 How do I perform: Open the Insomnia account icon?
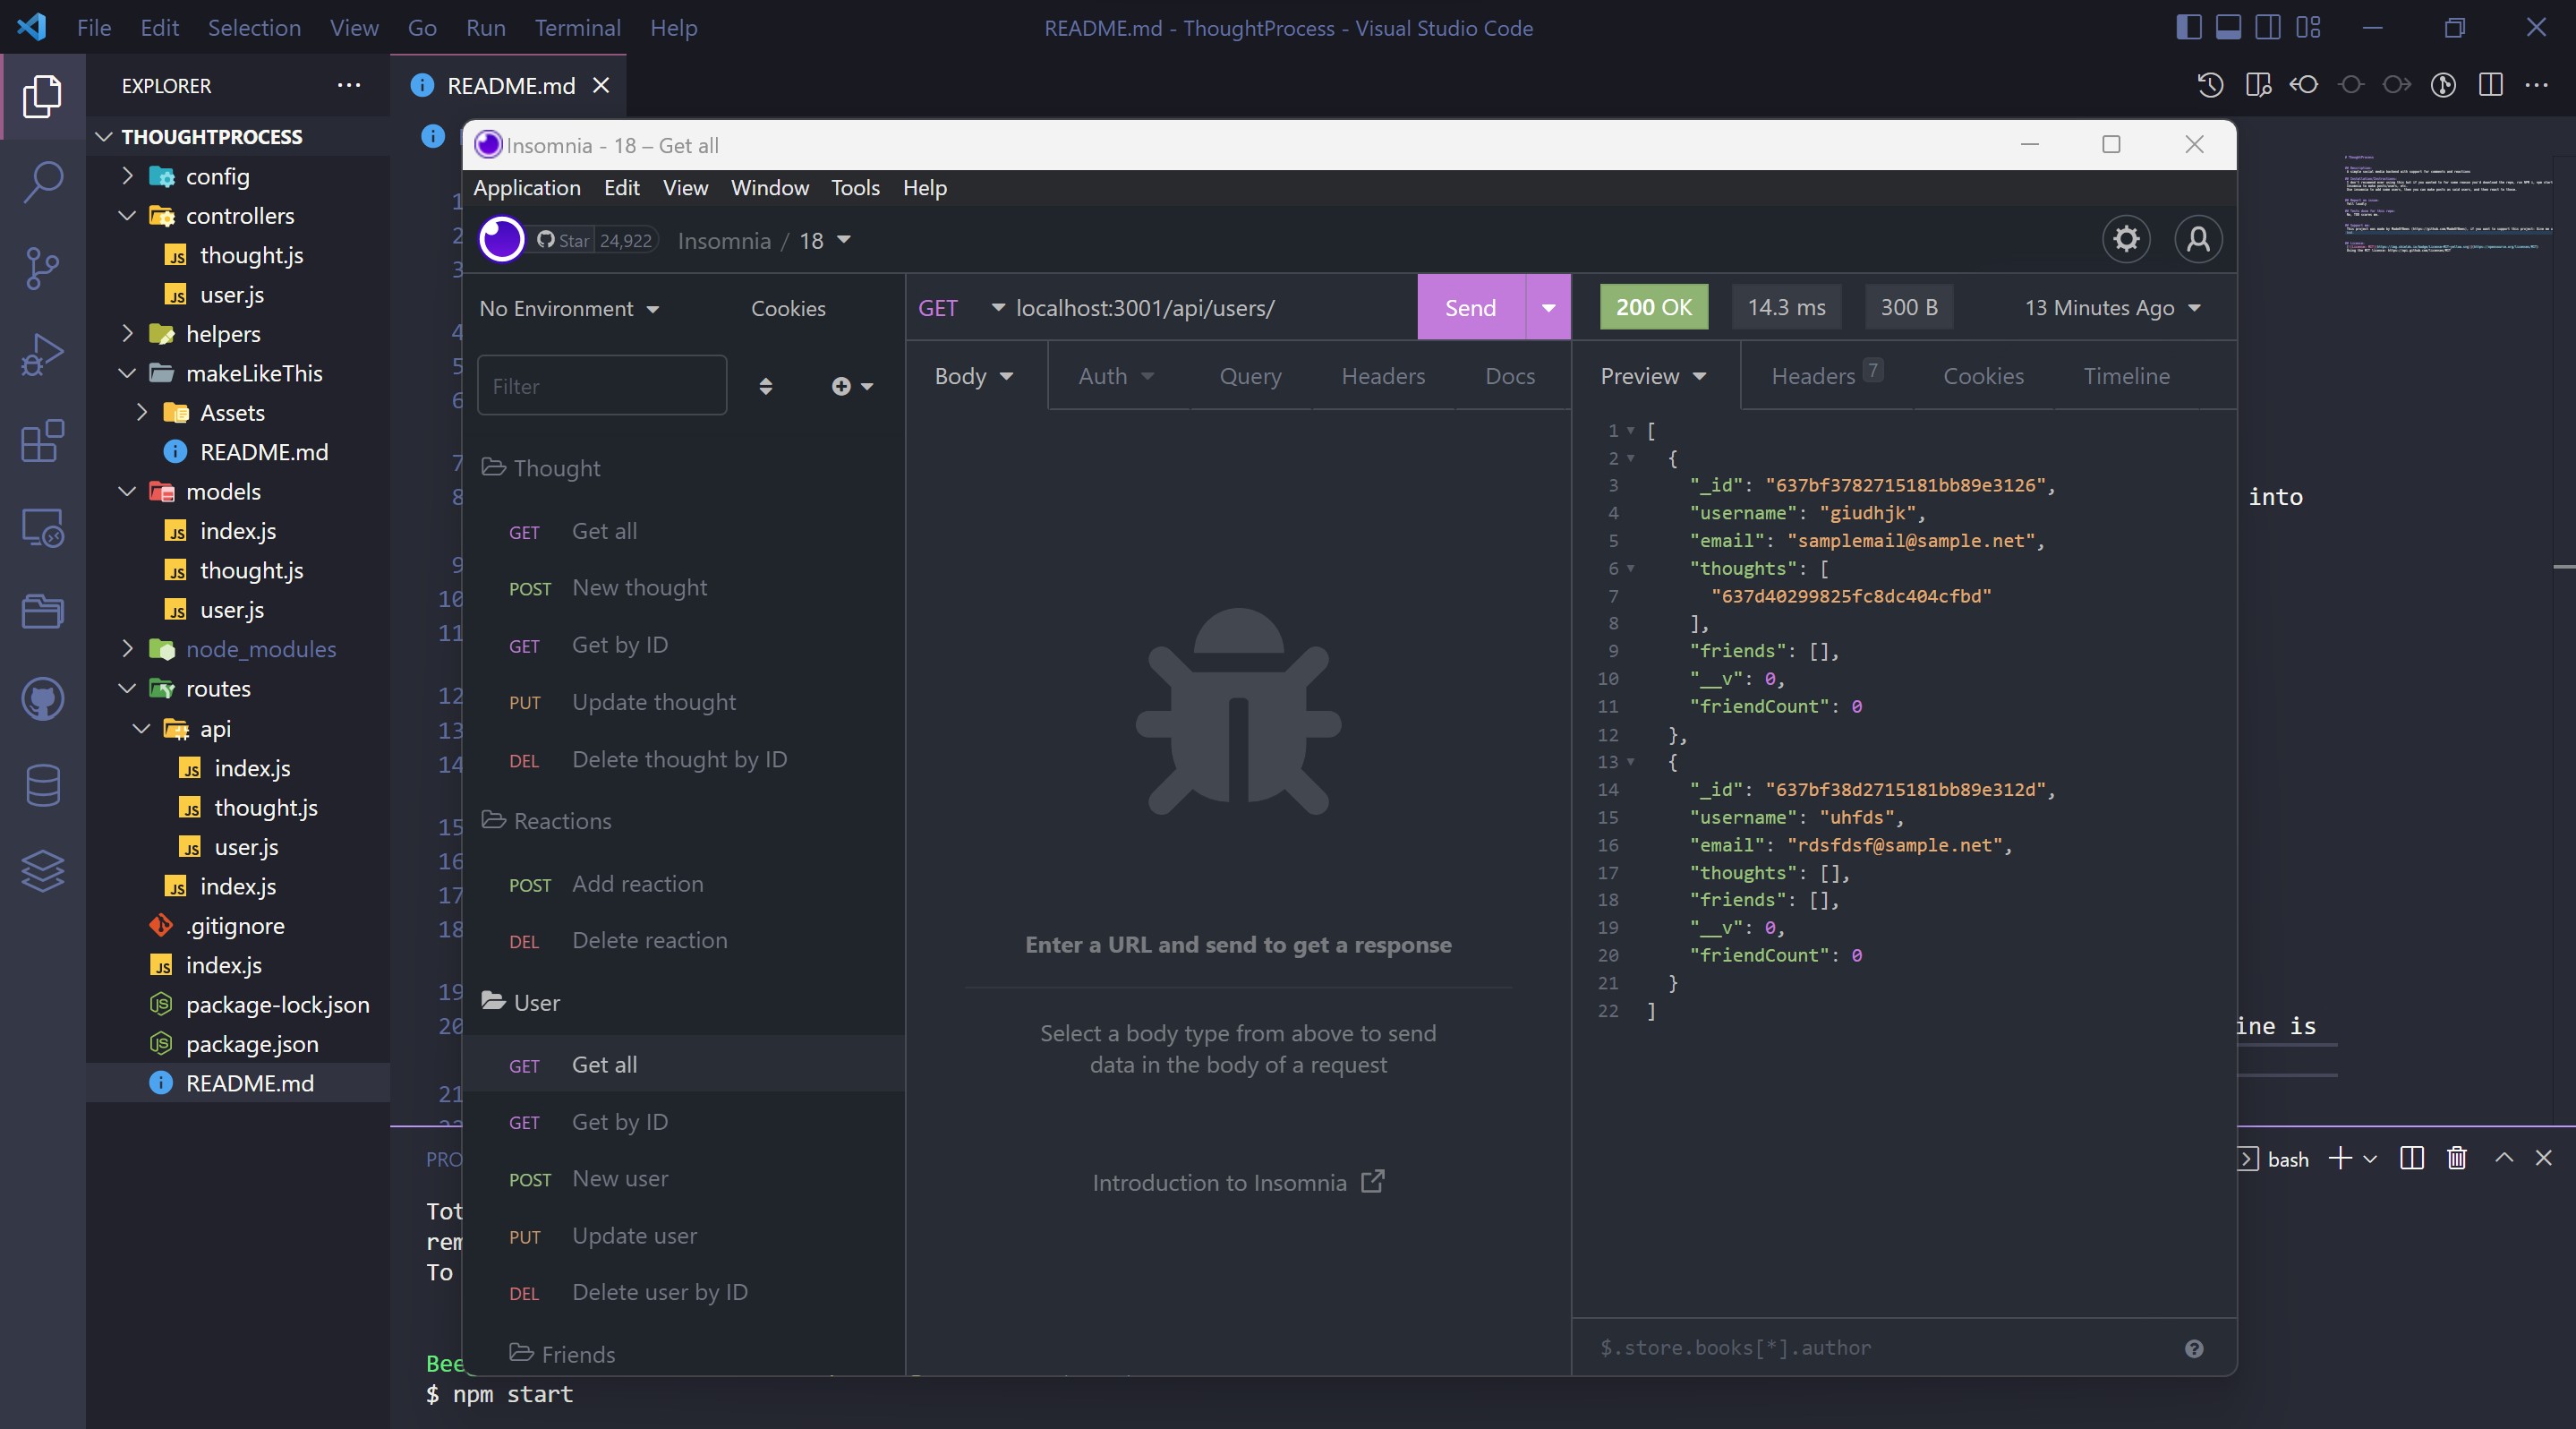(x=2199, y=240)
